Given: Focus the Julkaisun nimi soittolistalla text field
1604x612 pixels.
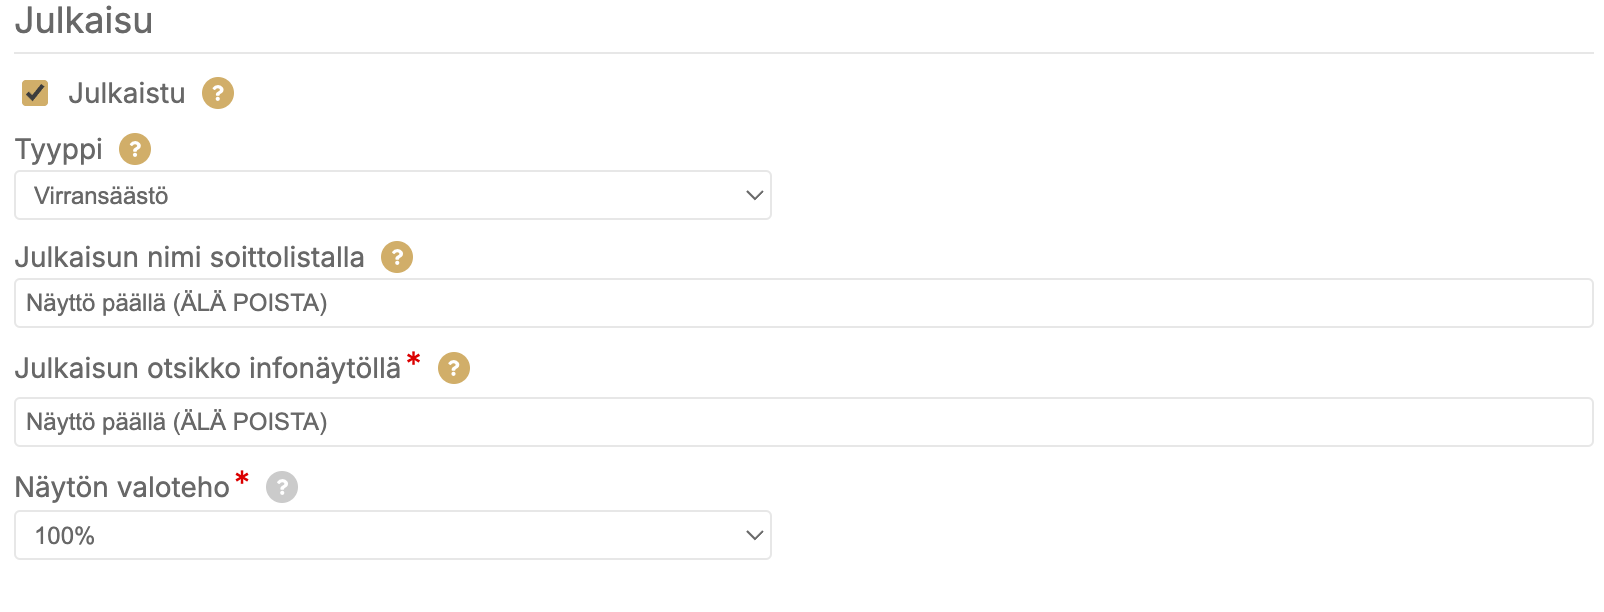Looking at the screenshot, I should point(803,303).
